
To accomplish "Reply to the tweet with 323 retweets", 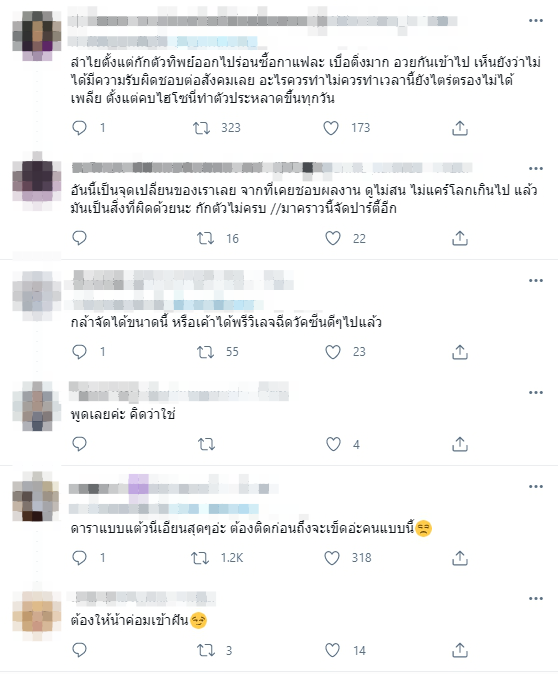I will [79, 128].
